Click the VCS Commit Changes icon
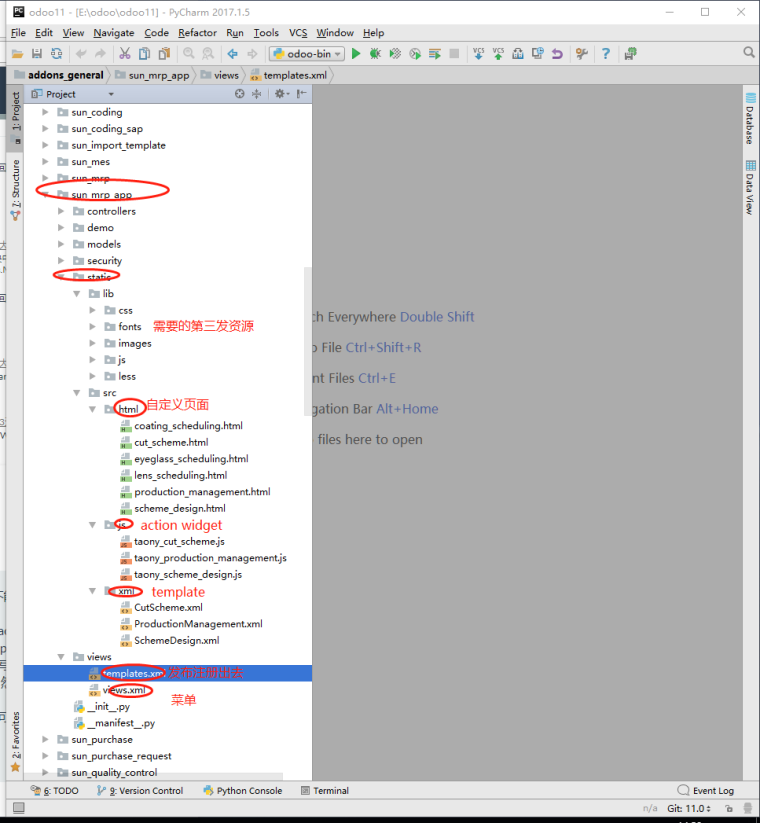Screen dimensions: 760x823 click(498, 54)
